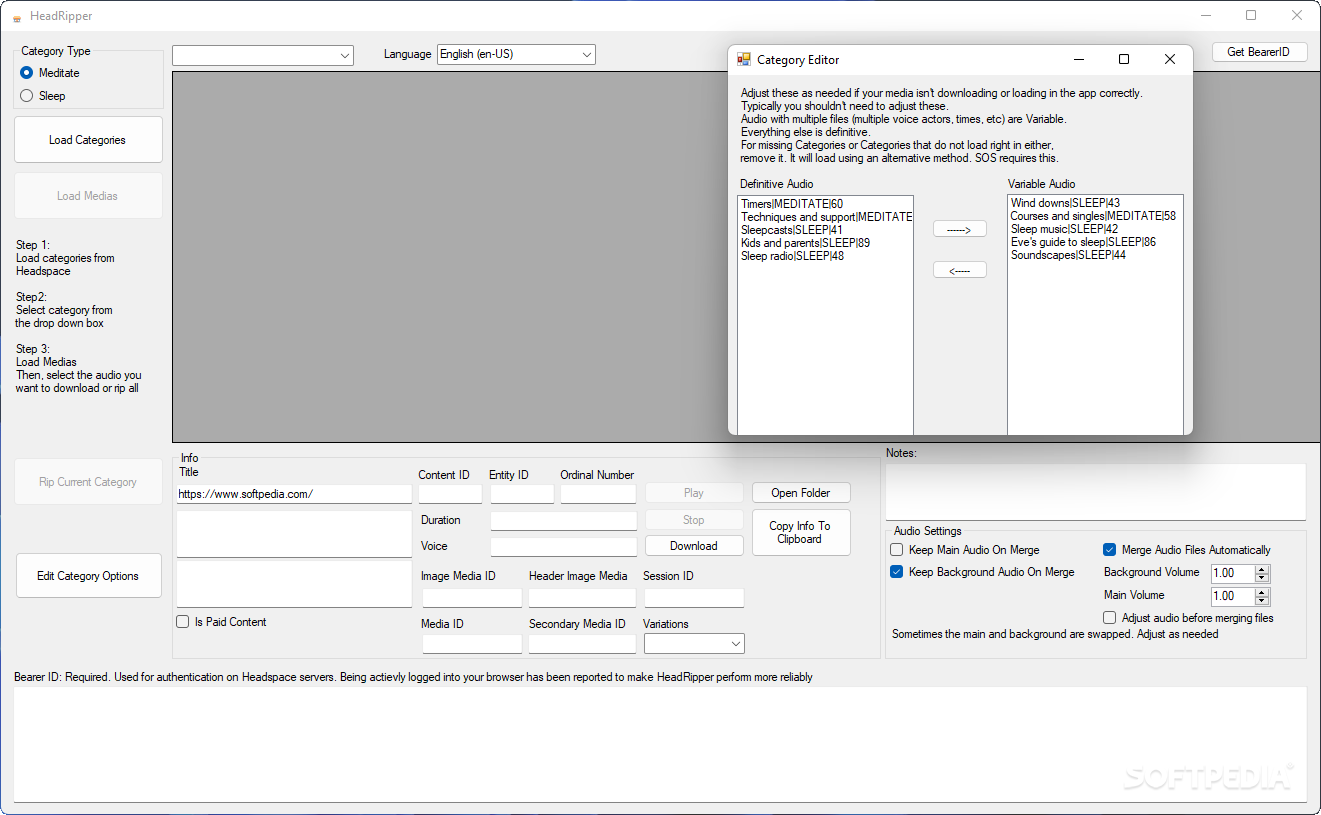
Task: Click the Duration field
Action: coord(563,521)
